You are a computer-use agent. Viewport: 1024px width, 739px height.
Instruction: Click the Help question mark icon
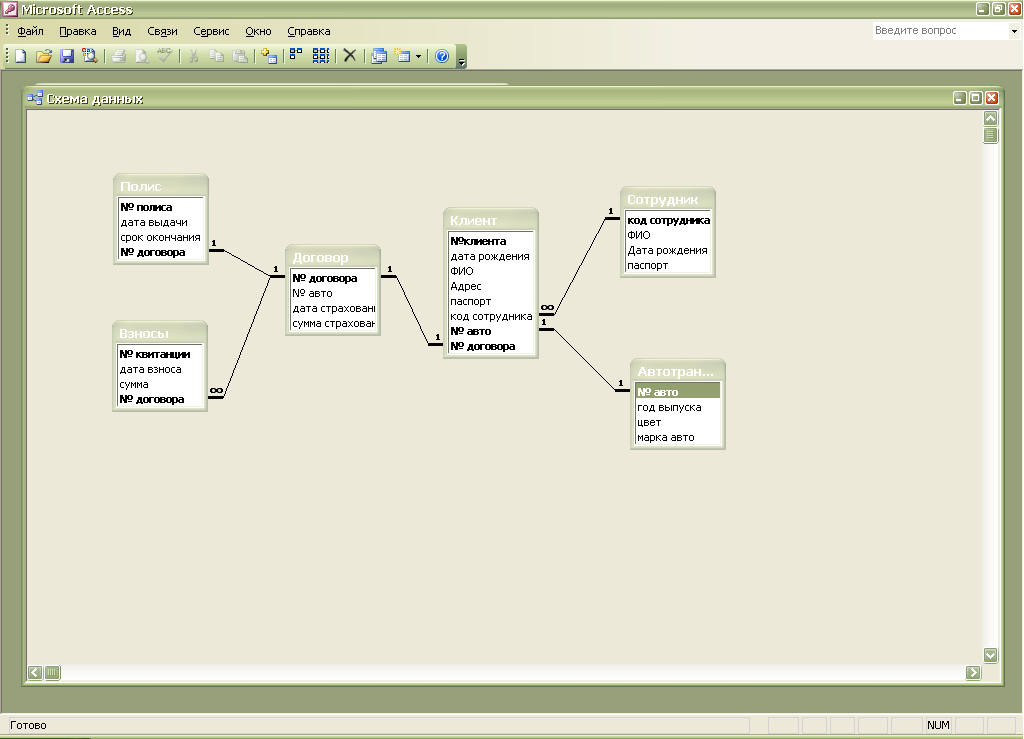[x=442, y=56]
